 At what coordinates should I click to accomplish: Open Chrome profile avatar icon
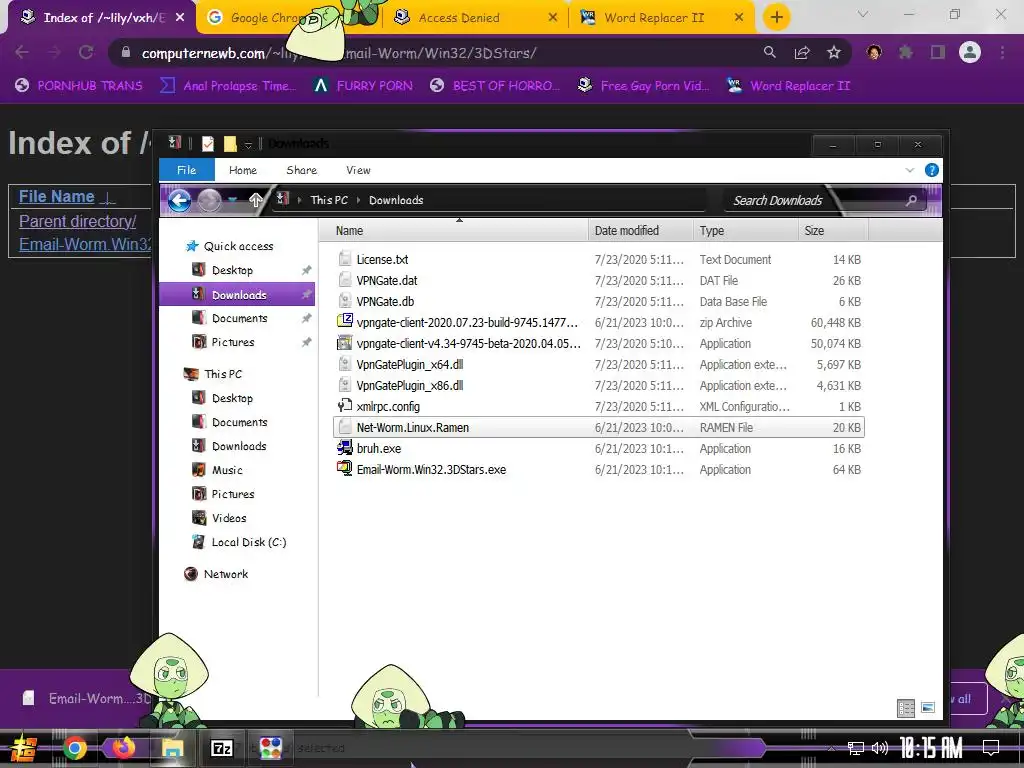(x=970, y=52)
